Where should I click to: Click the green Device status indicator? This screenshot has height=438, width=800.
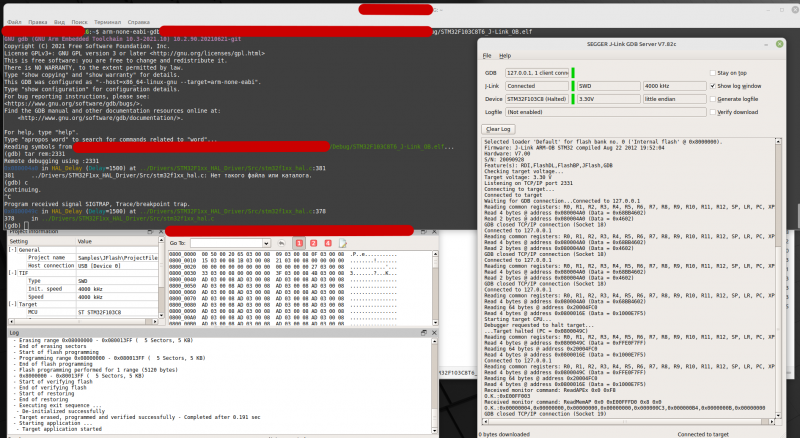click(x=573, y=99)
